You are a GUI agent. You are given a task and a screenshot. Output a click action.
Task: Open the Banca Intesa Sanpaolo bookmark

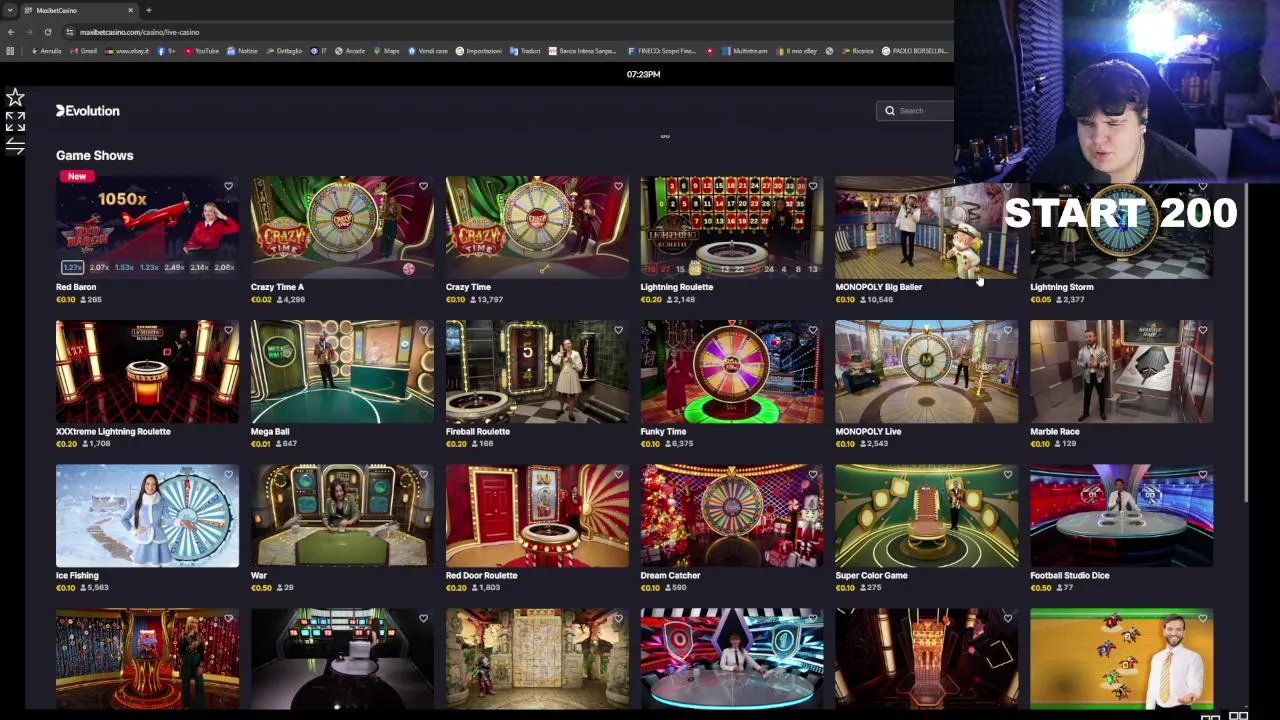tap(582, 51)
